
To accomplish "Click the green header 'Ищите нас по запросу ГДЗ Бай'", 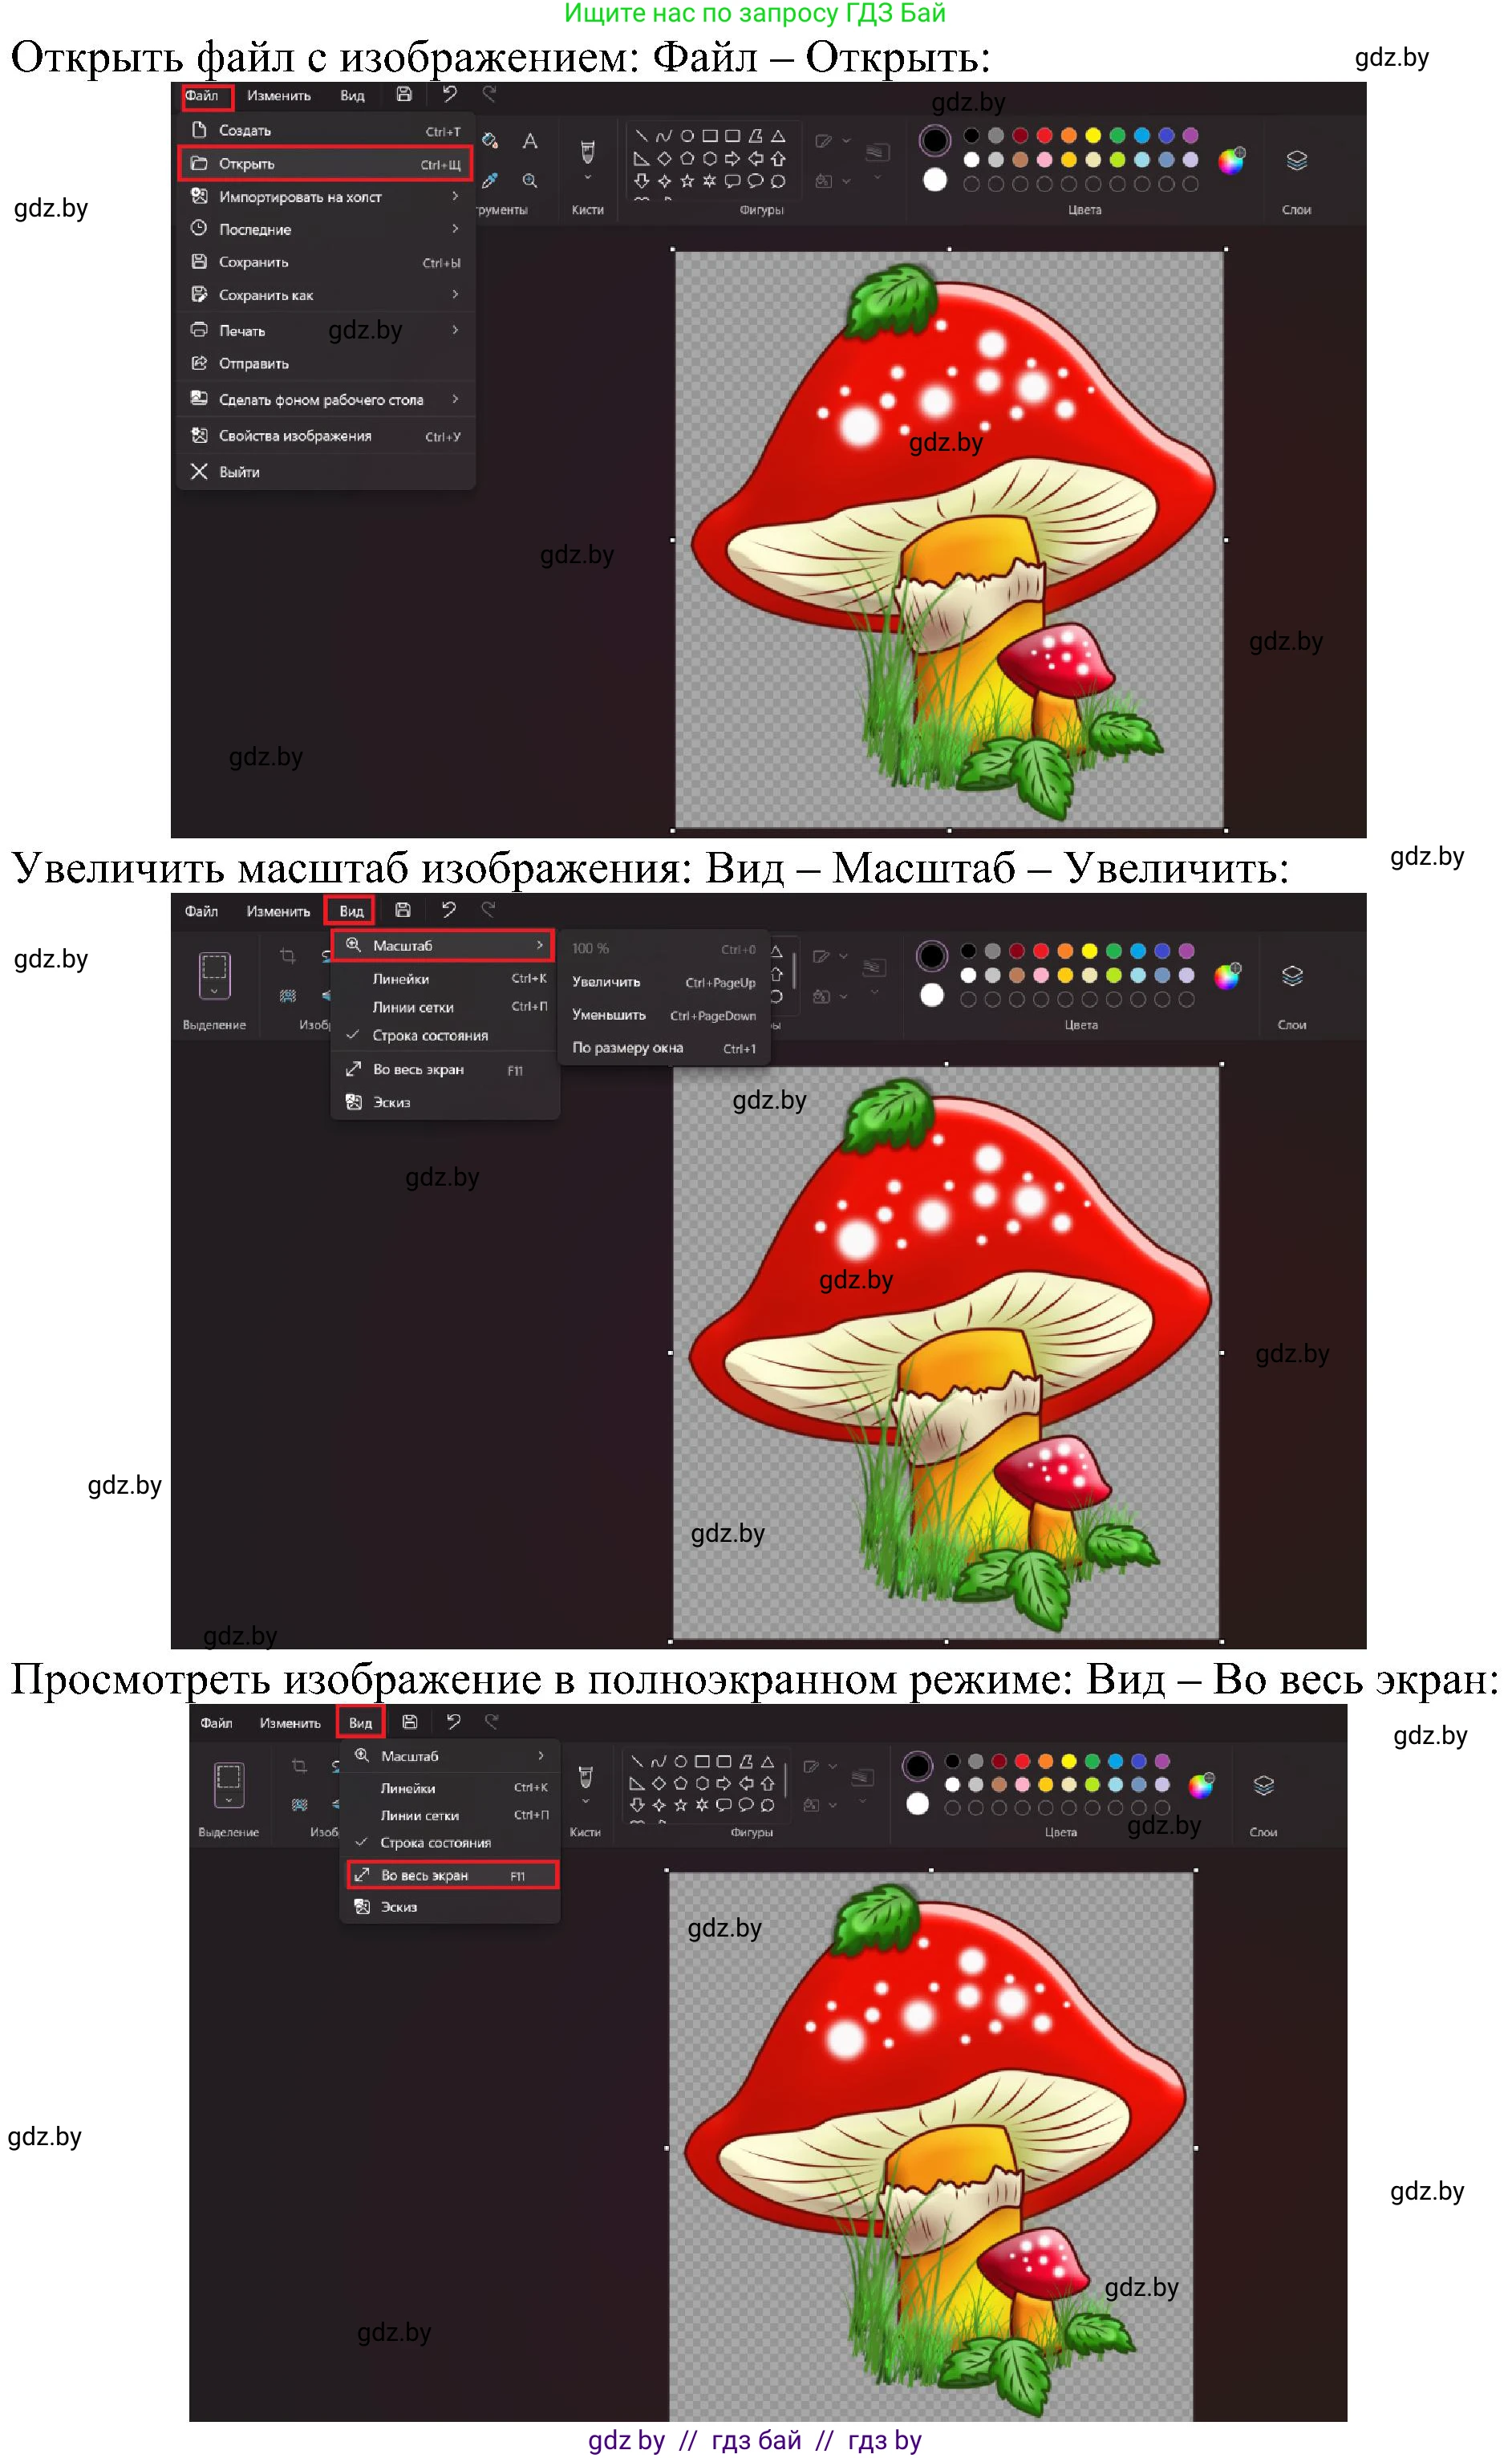I will [755, 14].
